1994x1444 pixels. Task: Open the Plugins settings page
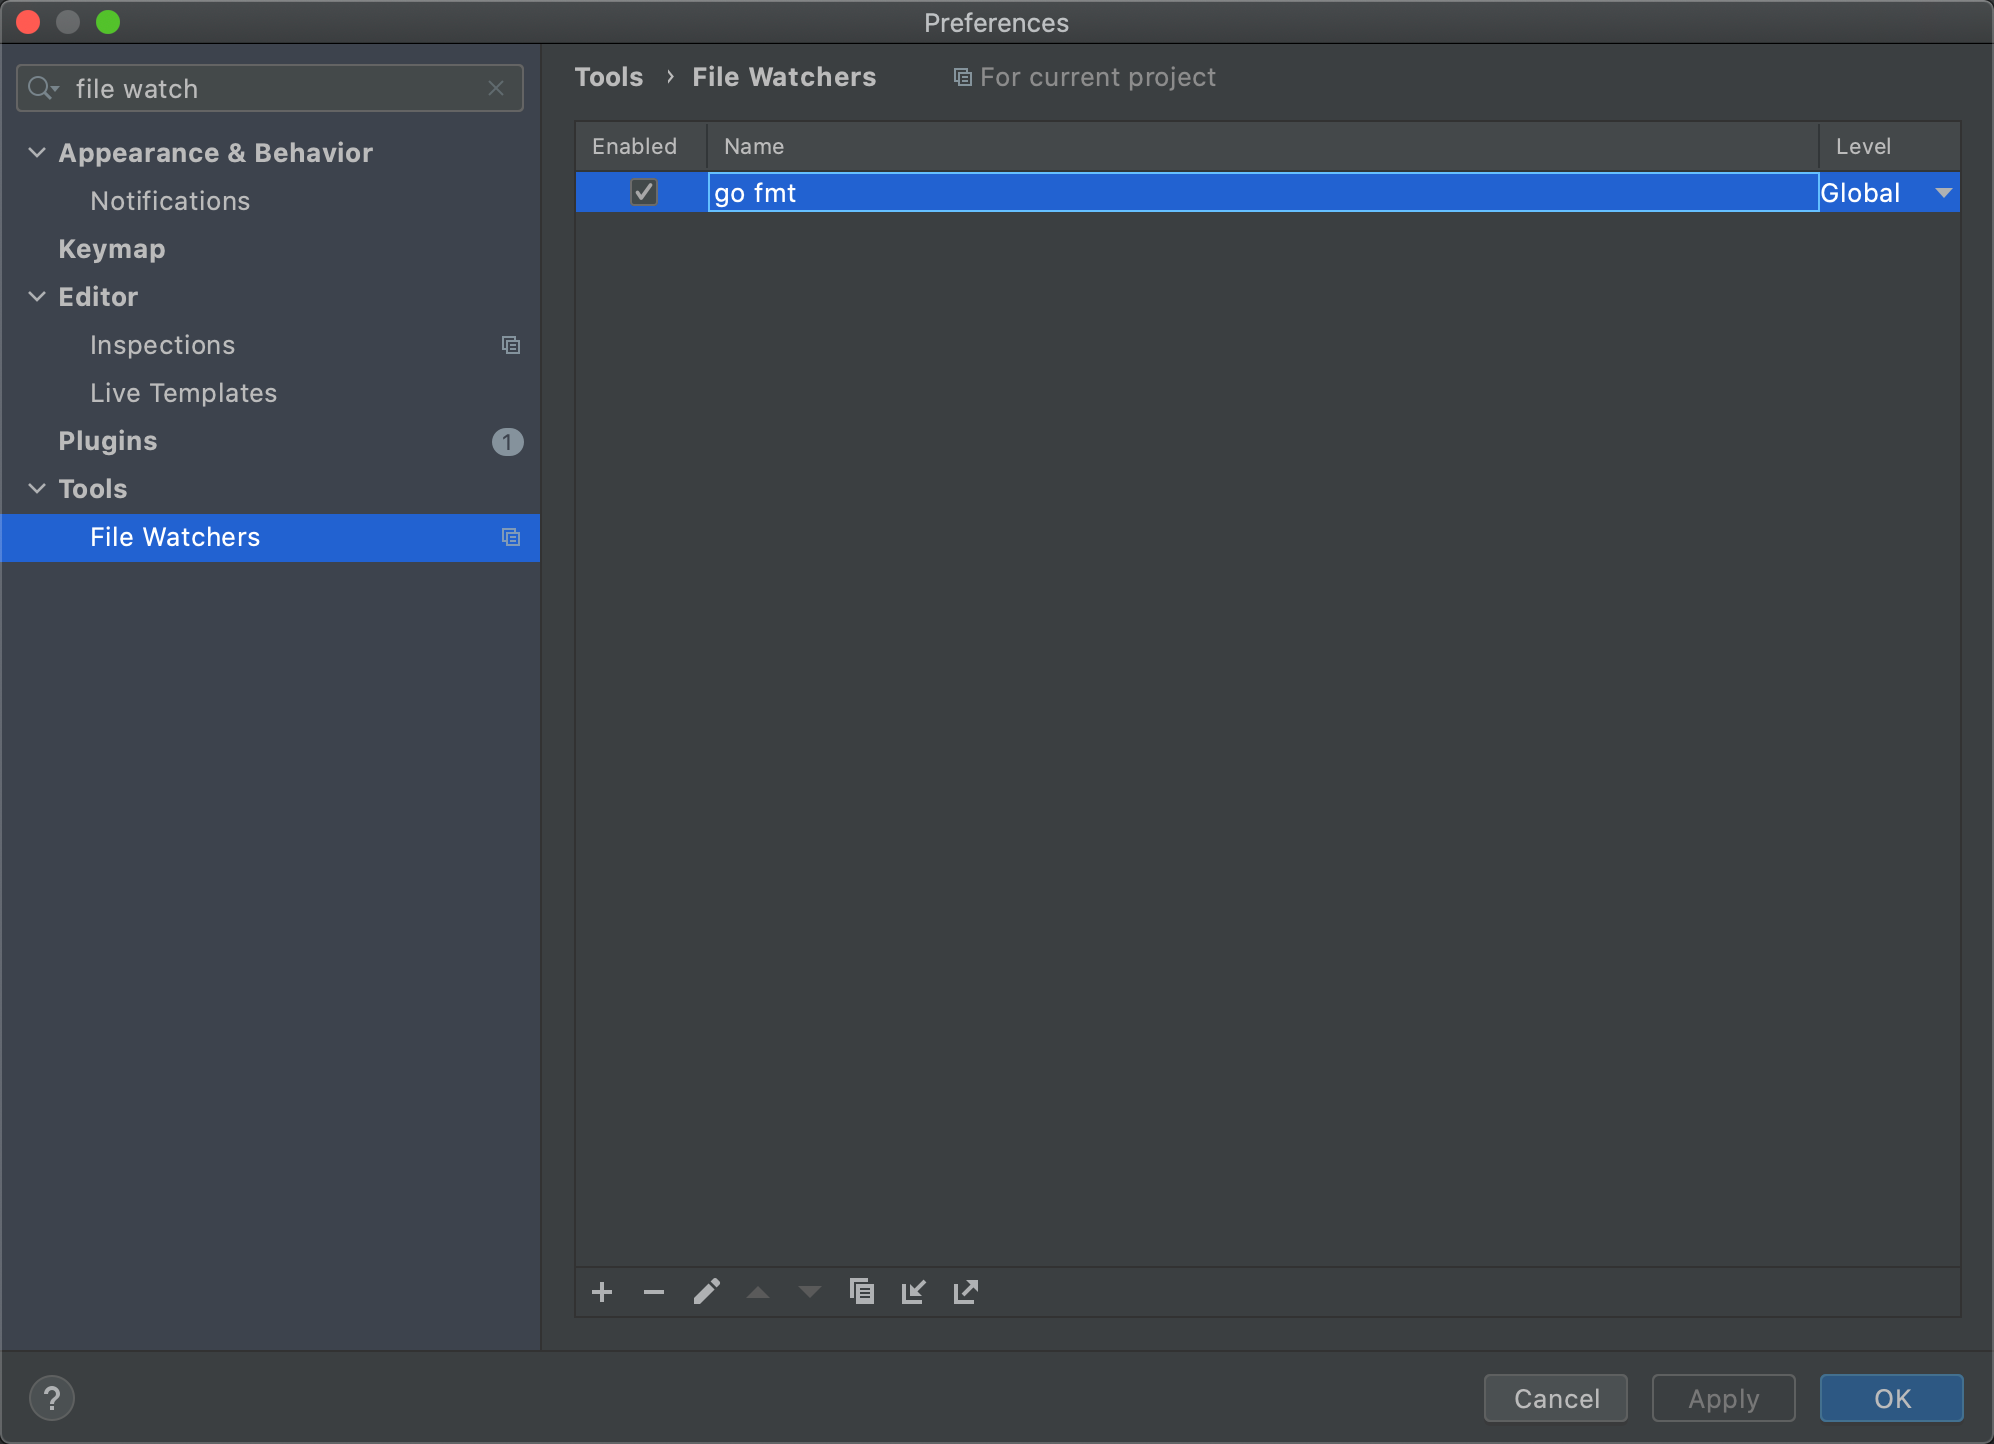pos(108,441)
